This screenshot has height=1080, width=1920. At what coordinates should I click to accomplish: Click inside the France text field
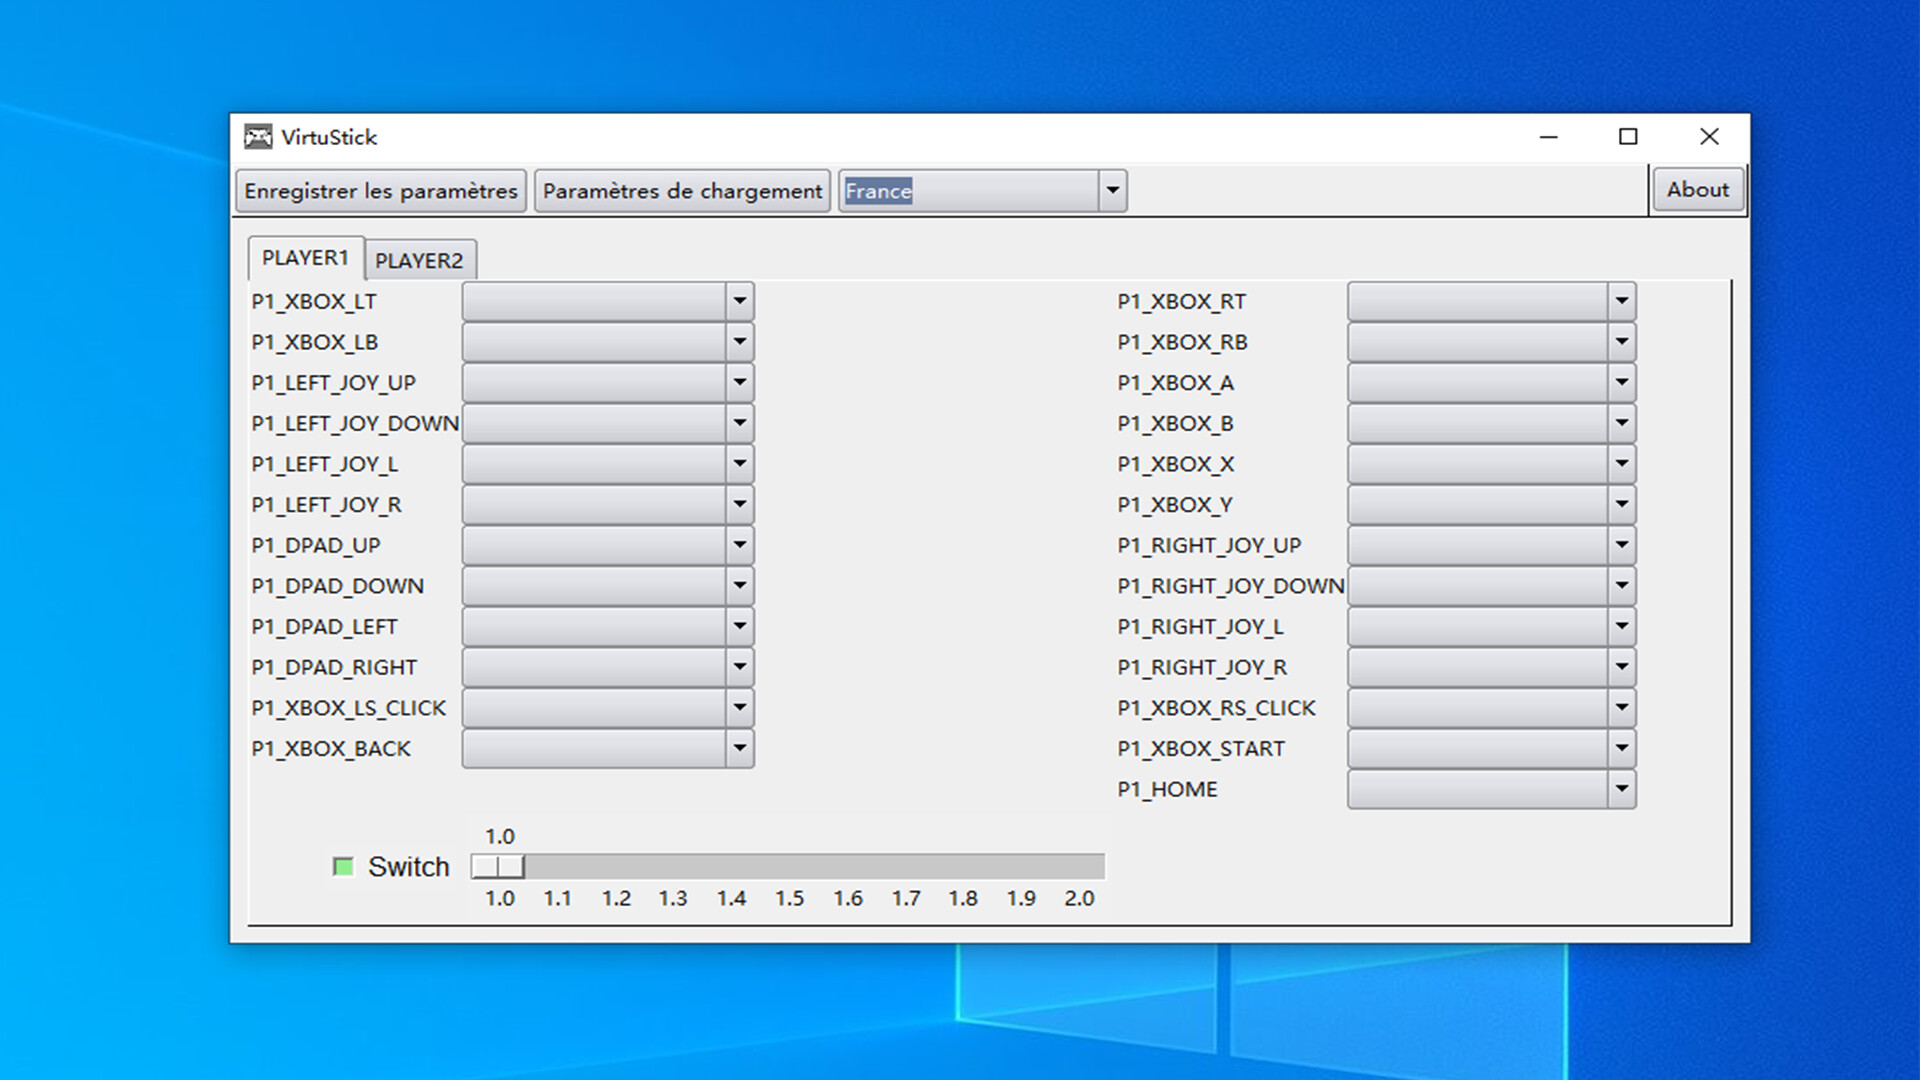tap(960, 191)
